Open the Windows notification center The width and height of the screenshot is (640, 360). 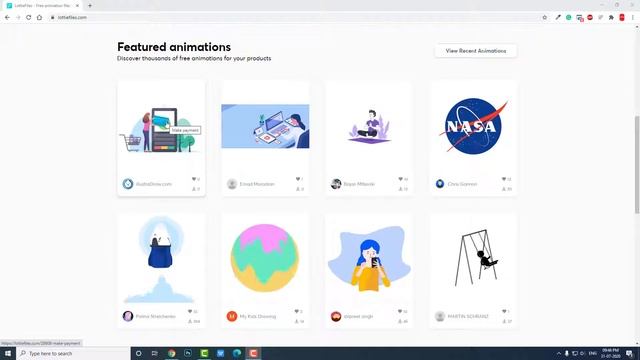click(x=629, y=353)
